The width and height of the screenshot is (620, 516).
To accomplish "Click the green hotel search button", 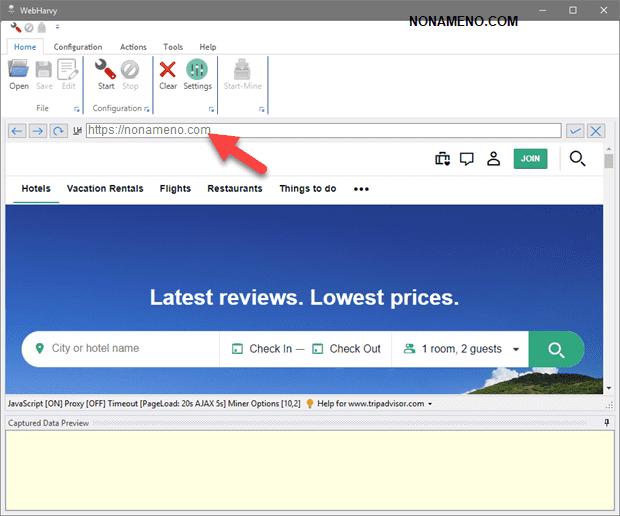I will pos(556,349).
